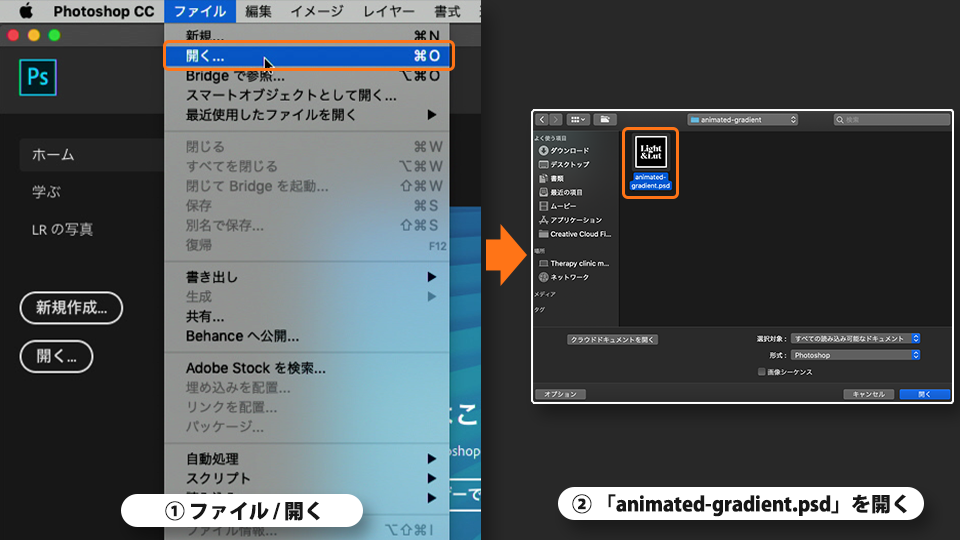Go forward in the file dialog

pyautogui.click(x=556, y=119)
